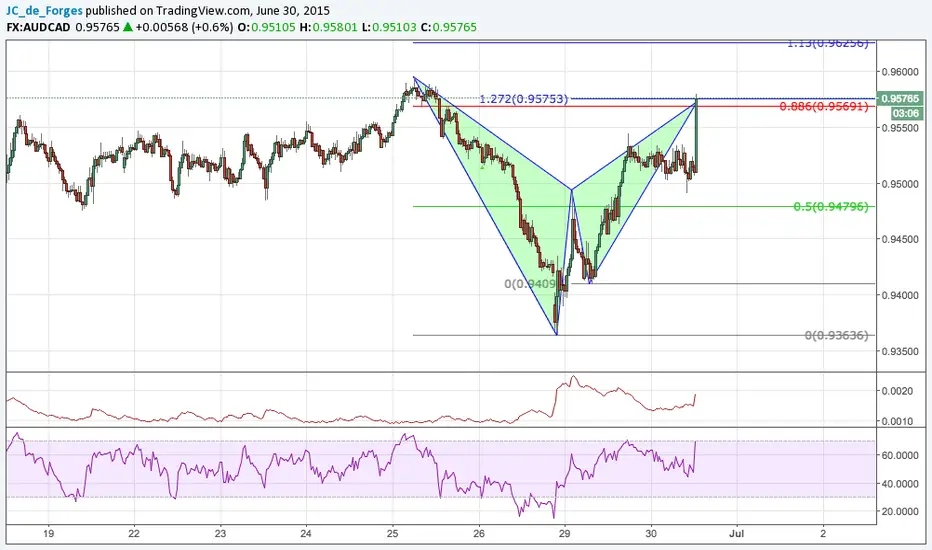
Task: Click the L:0.95103 low value
Action: pos(389,27)
